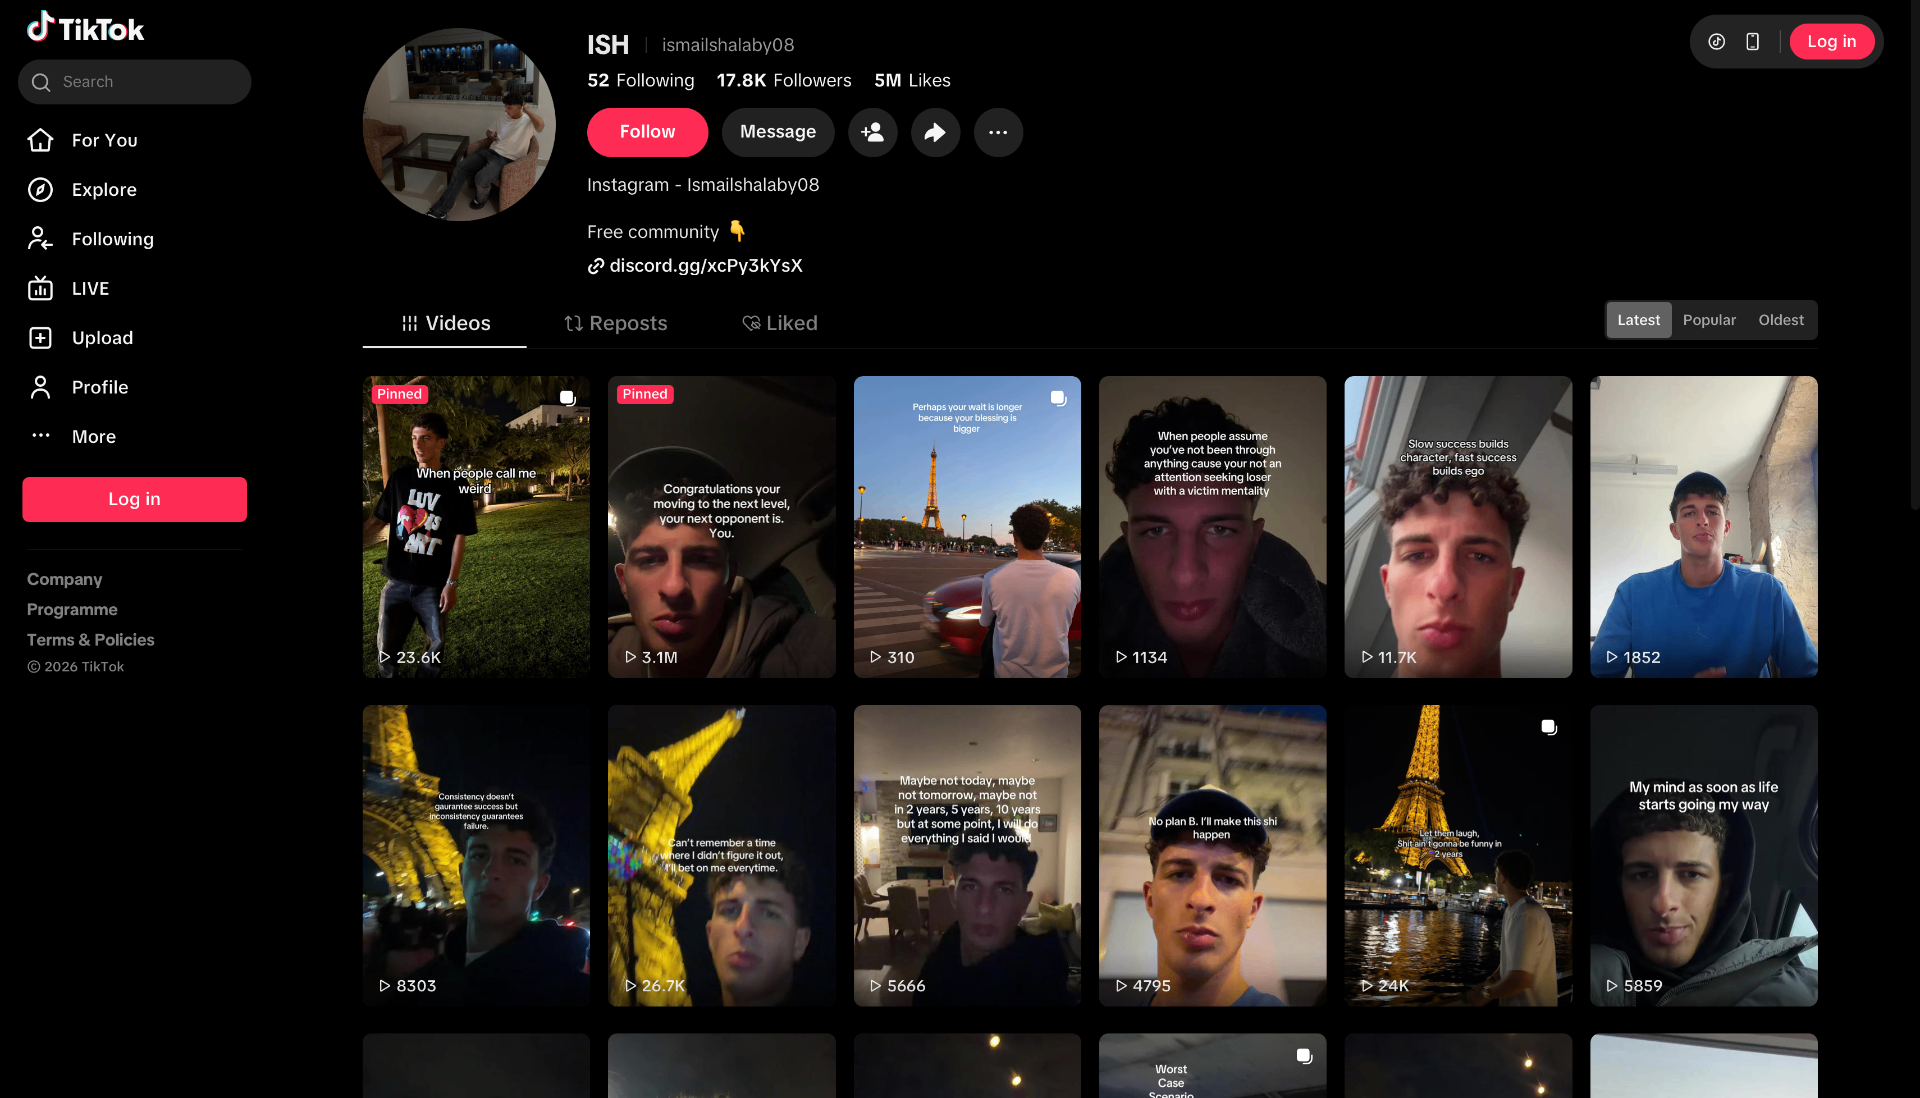Open profile more-options ellipsis button
The height and width of the screenshot is (1098, 1920).
[998, 132]
